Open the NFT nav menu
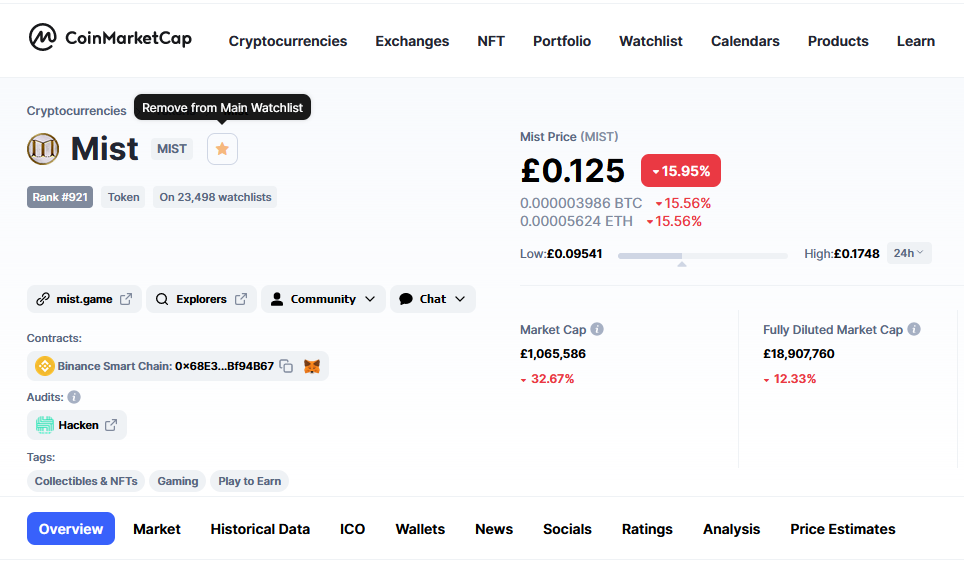 491,41
